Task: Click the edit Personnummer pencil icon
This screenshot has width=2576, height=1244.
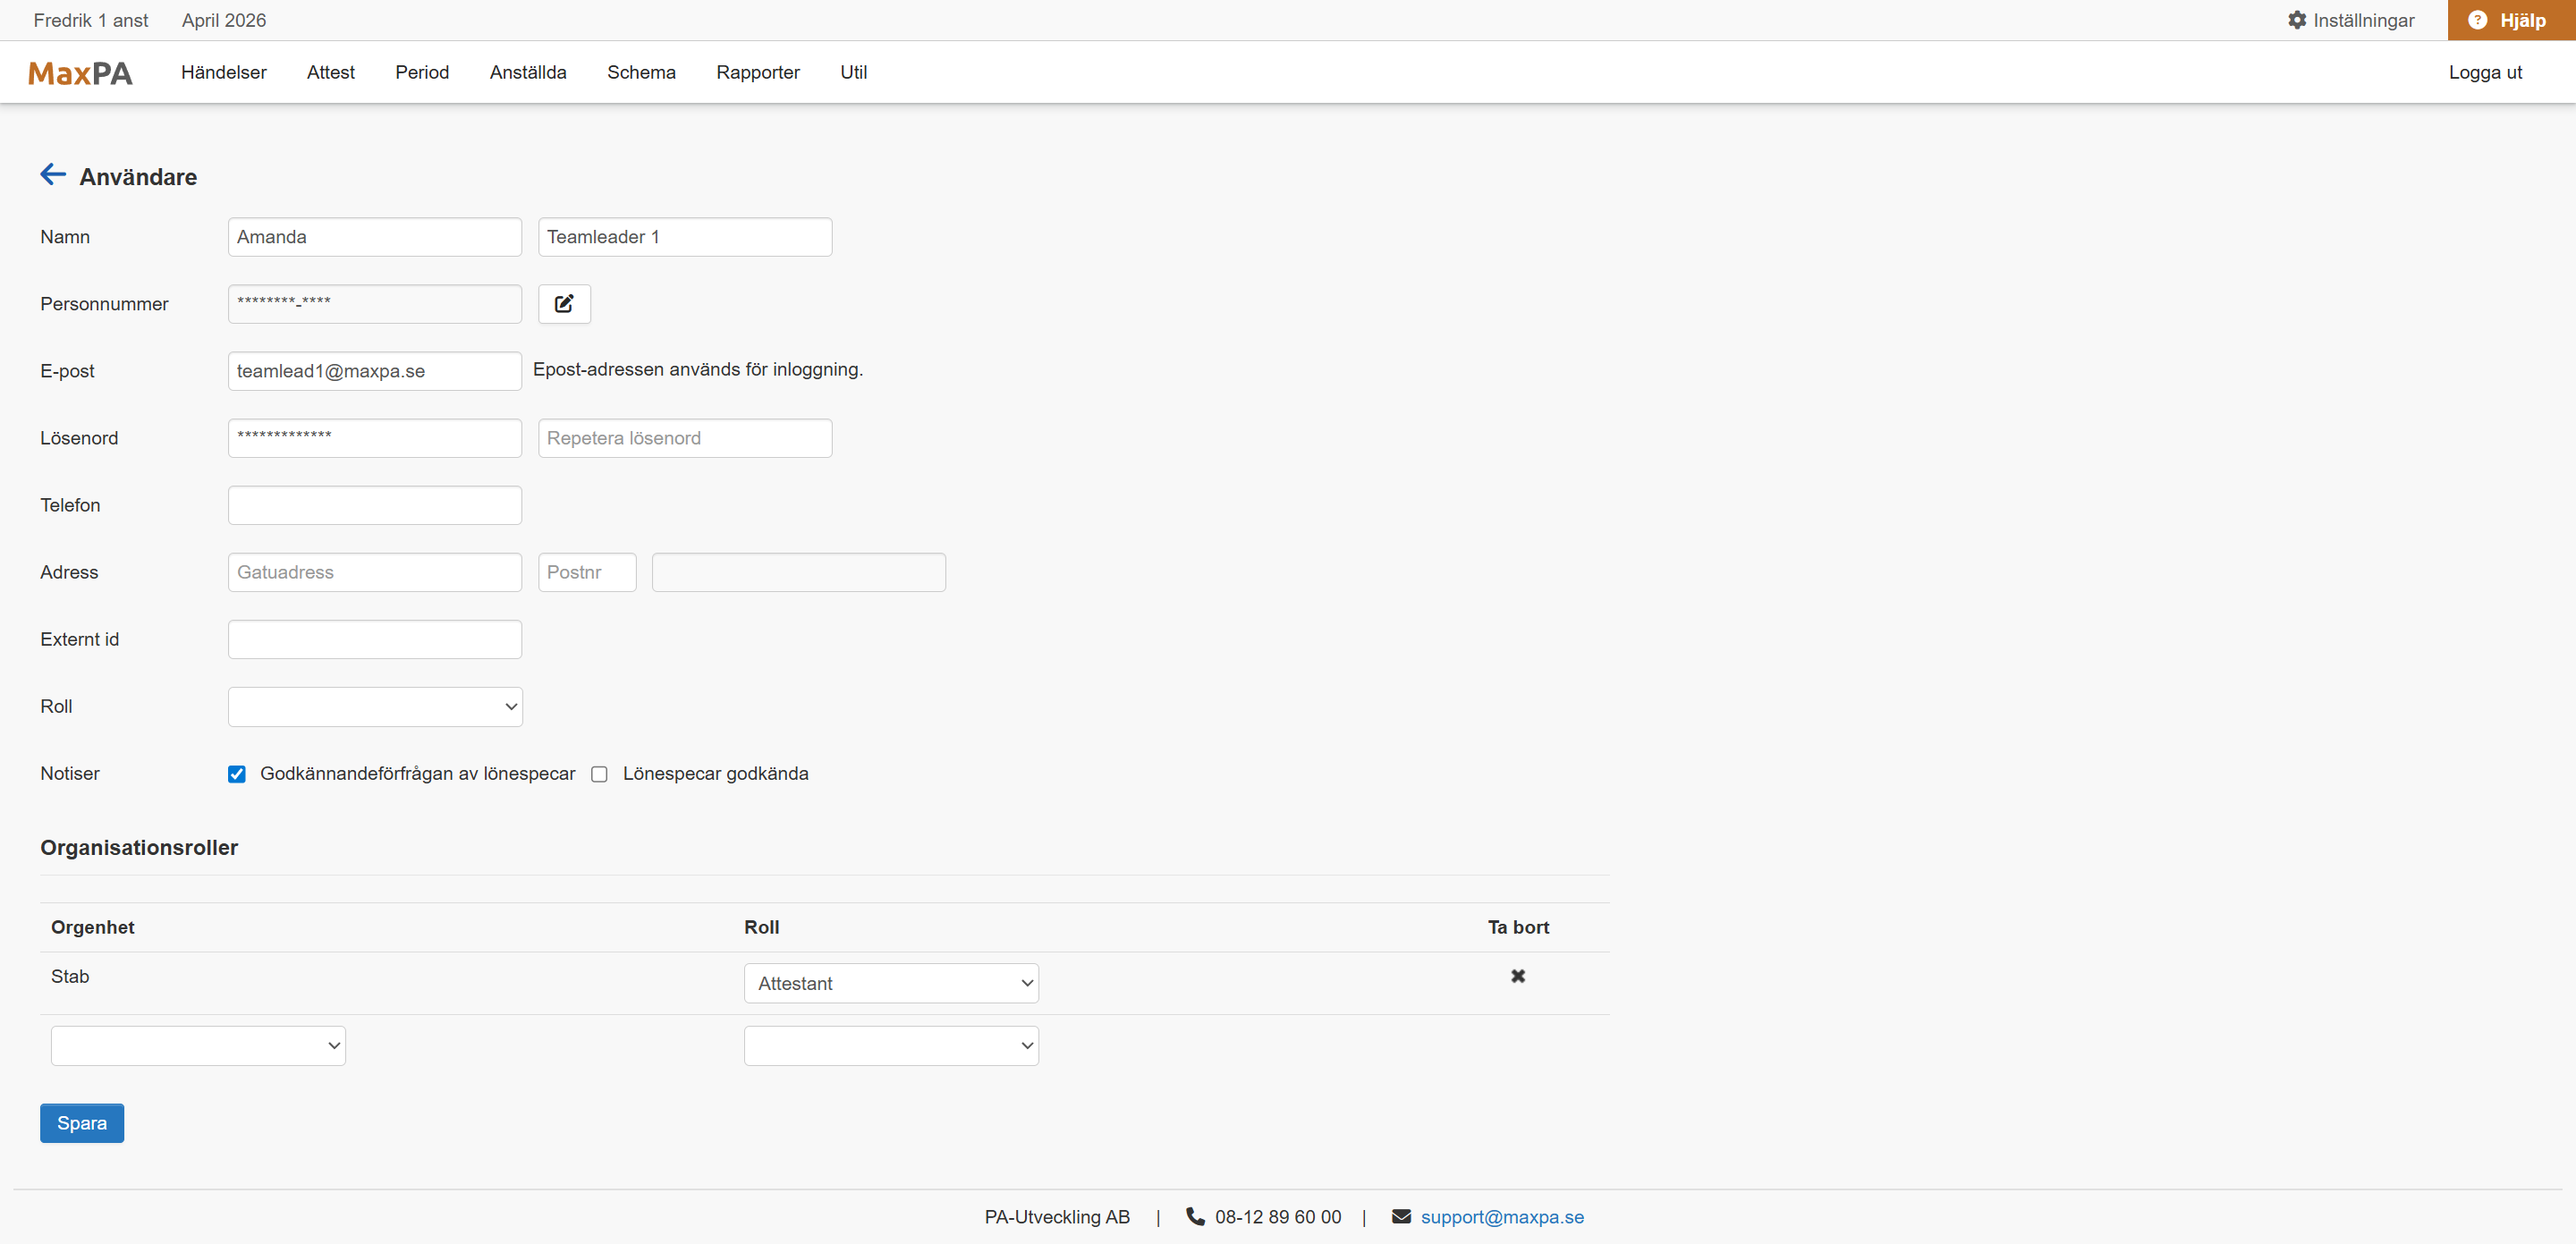Action: (564, 304)
